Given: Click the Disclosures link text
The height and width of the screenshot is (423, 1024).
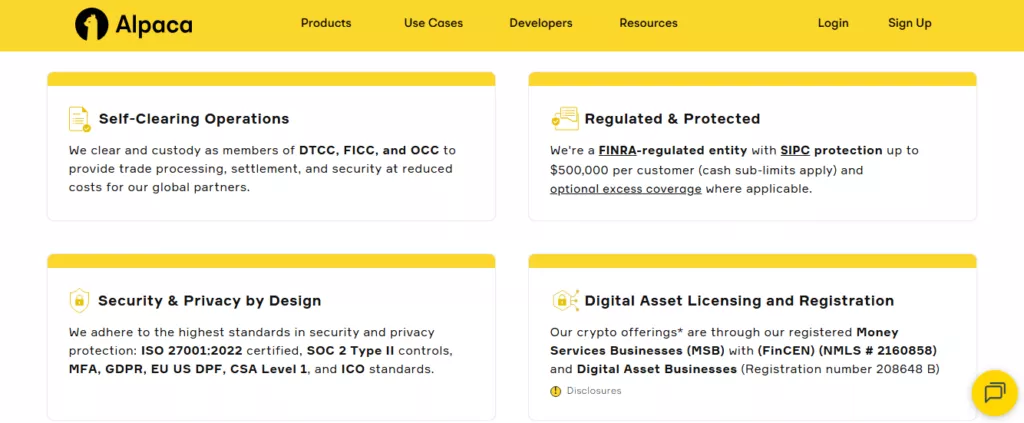Looking at the screenshot, I should click(x=594, y=391).
